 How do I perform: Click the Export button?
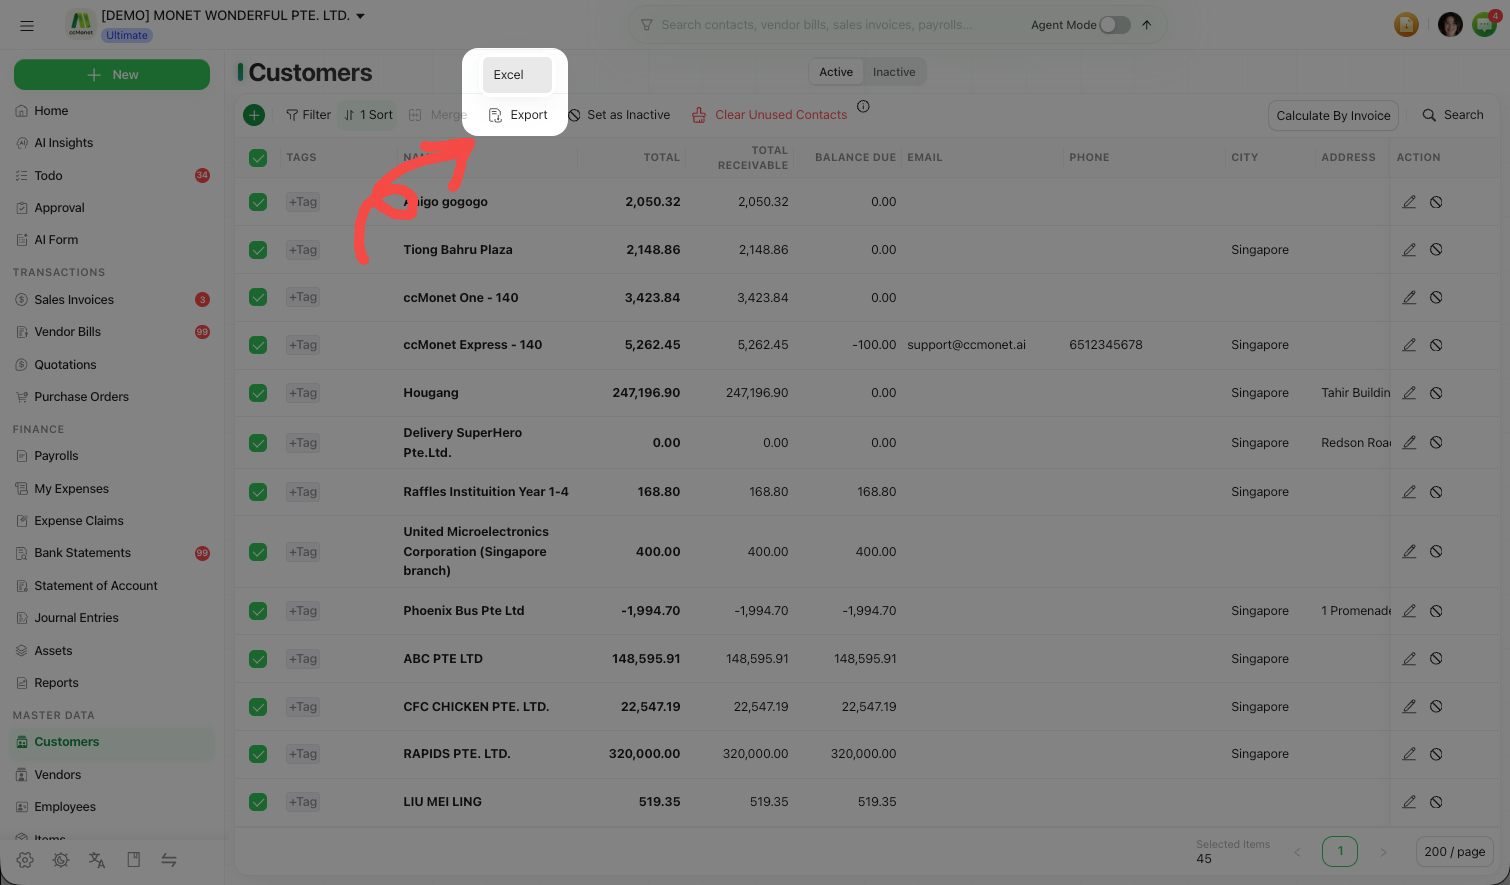tap(518, 115)
